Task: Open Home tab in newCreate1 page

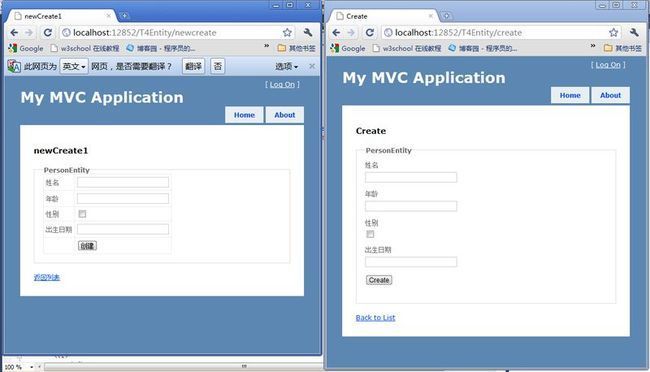Action: click(244, 115)
